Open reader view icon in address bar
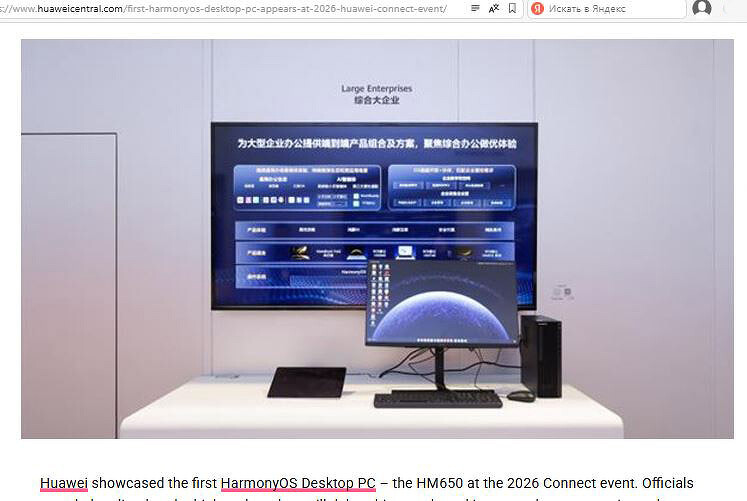This screenshot has width=747, height=501. [x=475, y=8]
